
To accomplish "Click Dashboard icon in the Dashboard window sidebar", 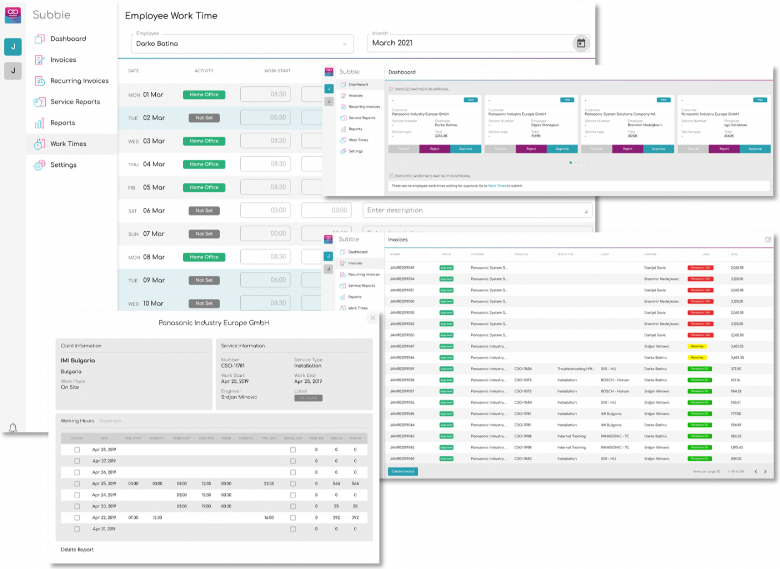I will (343, 85).
